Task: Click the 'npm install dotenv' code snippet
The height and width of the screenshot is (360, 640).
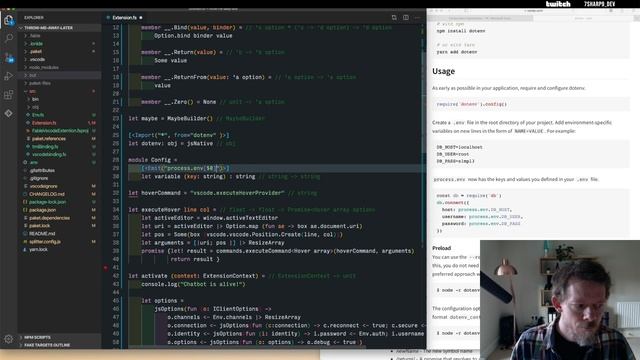Action: click(461, 31)
